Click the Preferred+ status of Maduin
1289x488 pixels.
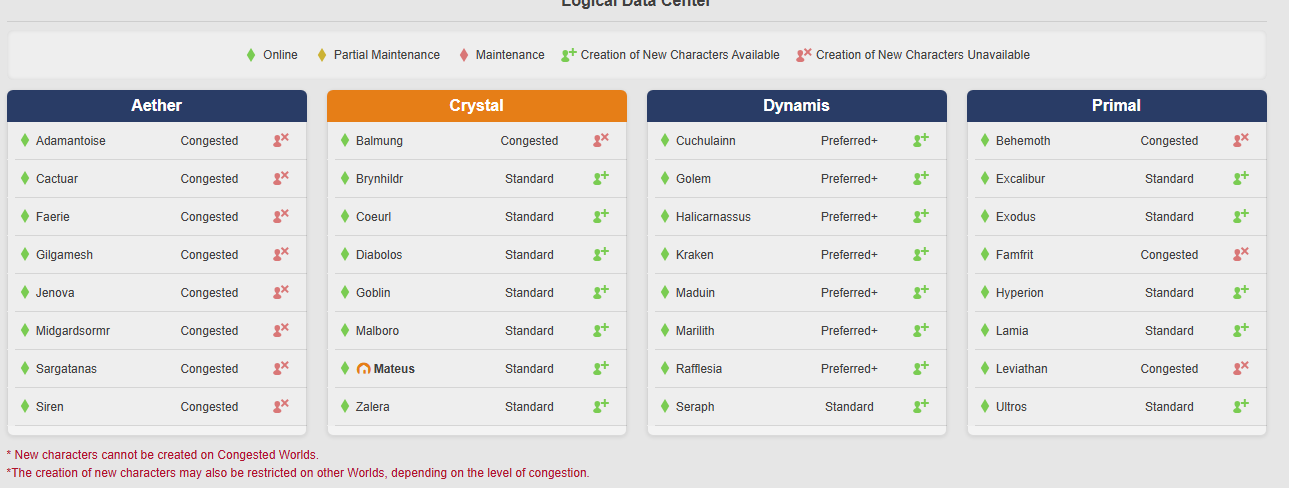click(849, 293)
